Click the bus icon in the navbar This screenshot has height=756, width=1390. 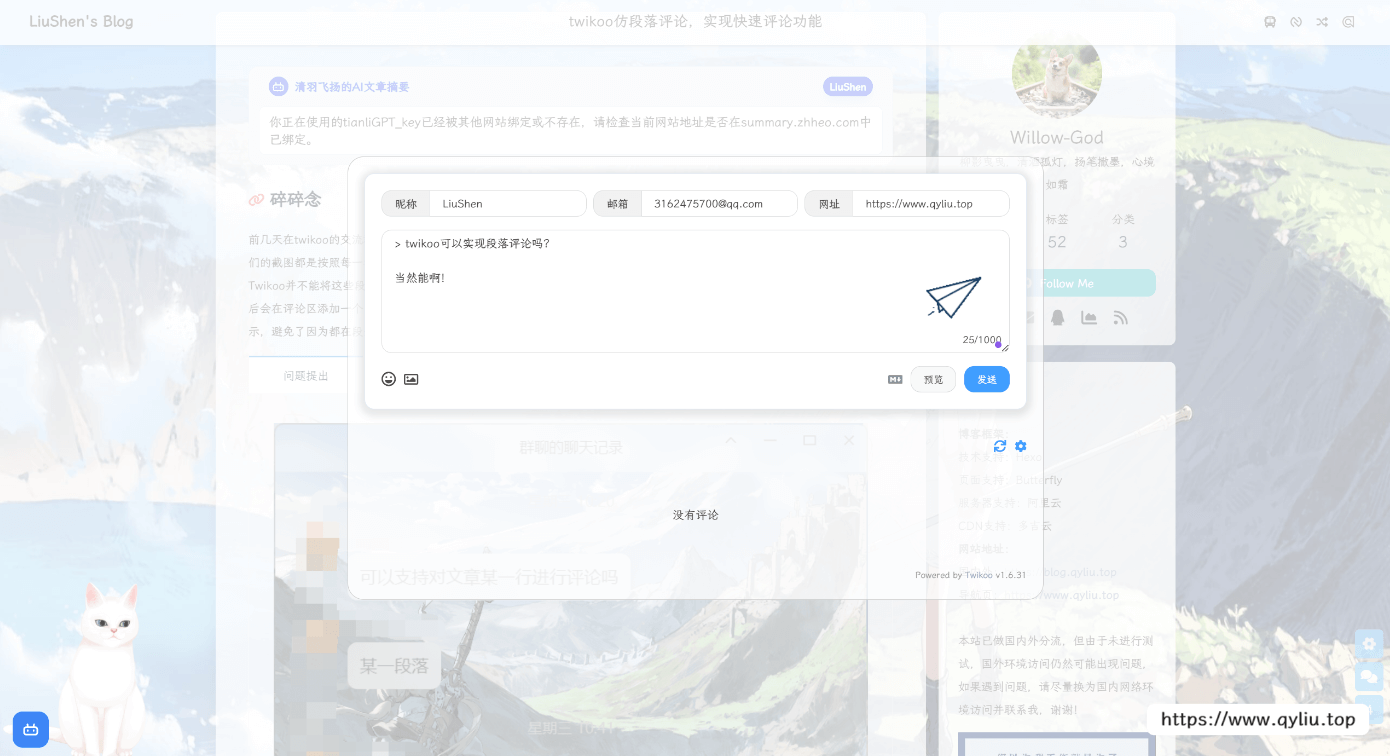pyautogui.click(x=1270, y=22)
